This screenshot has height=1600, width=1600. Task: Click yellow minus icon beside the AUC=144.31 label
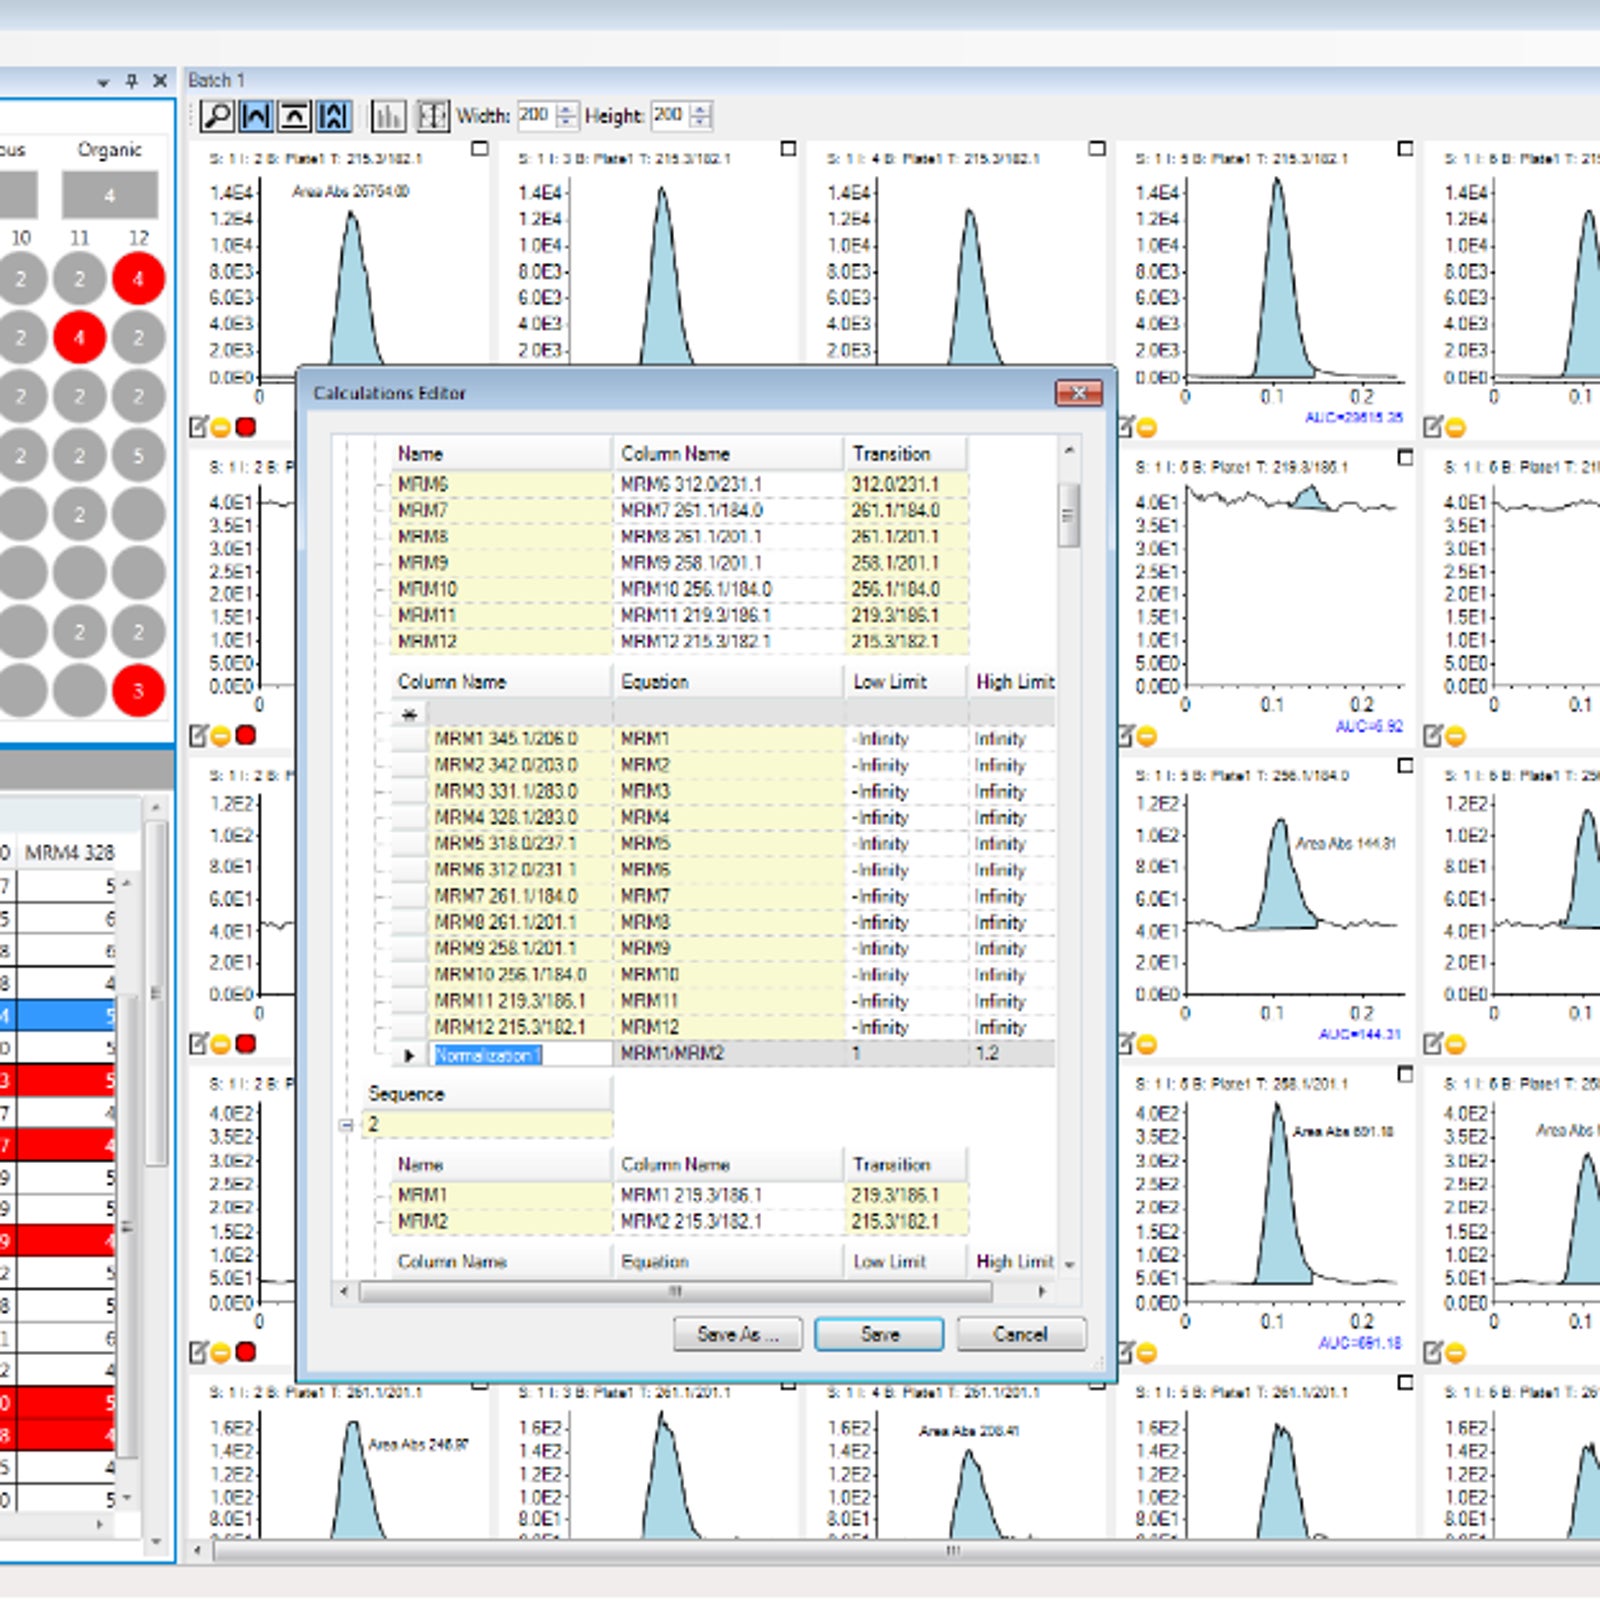pos(1147,1045)
